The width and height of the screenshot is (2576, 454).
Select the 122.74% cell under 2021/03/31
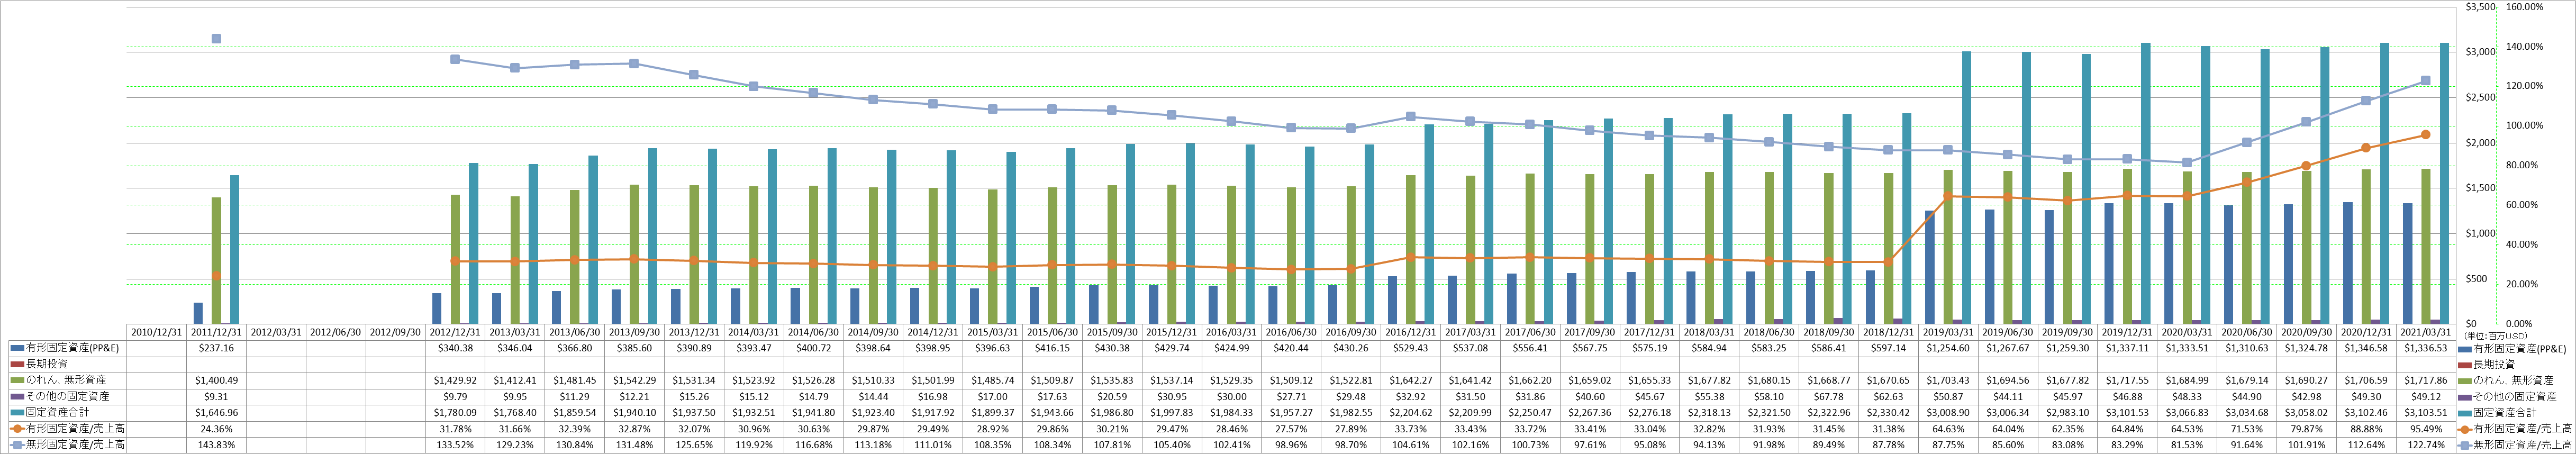[2425, 444]
